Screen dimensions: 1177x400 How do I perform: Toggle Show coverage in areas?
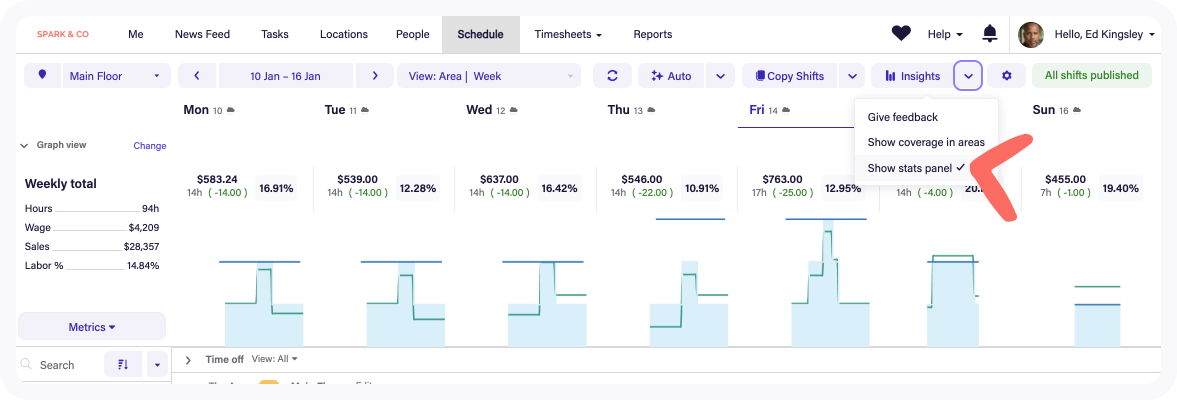pos(925,142)
